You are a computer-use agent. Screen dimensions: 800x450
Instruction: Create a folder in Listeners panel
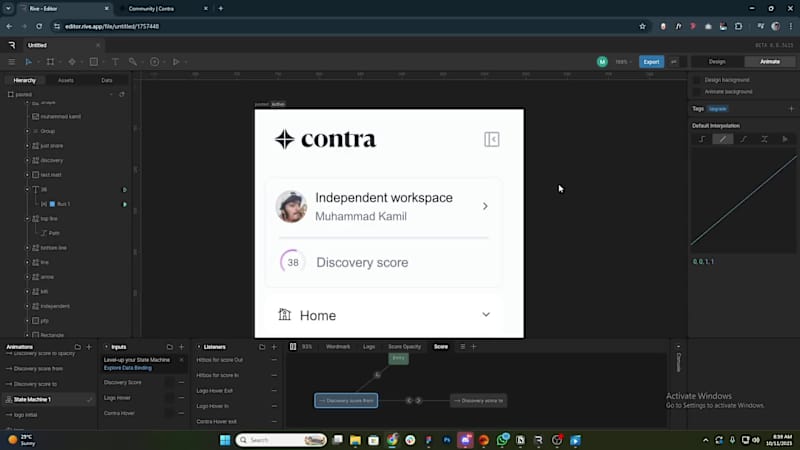(262, 347)
